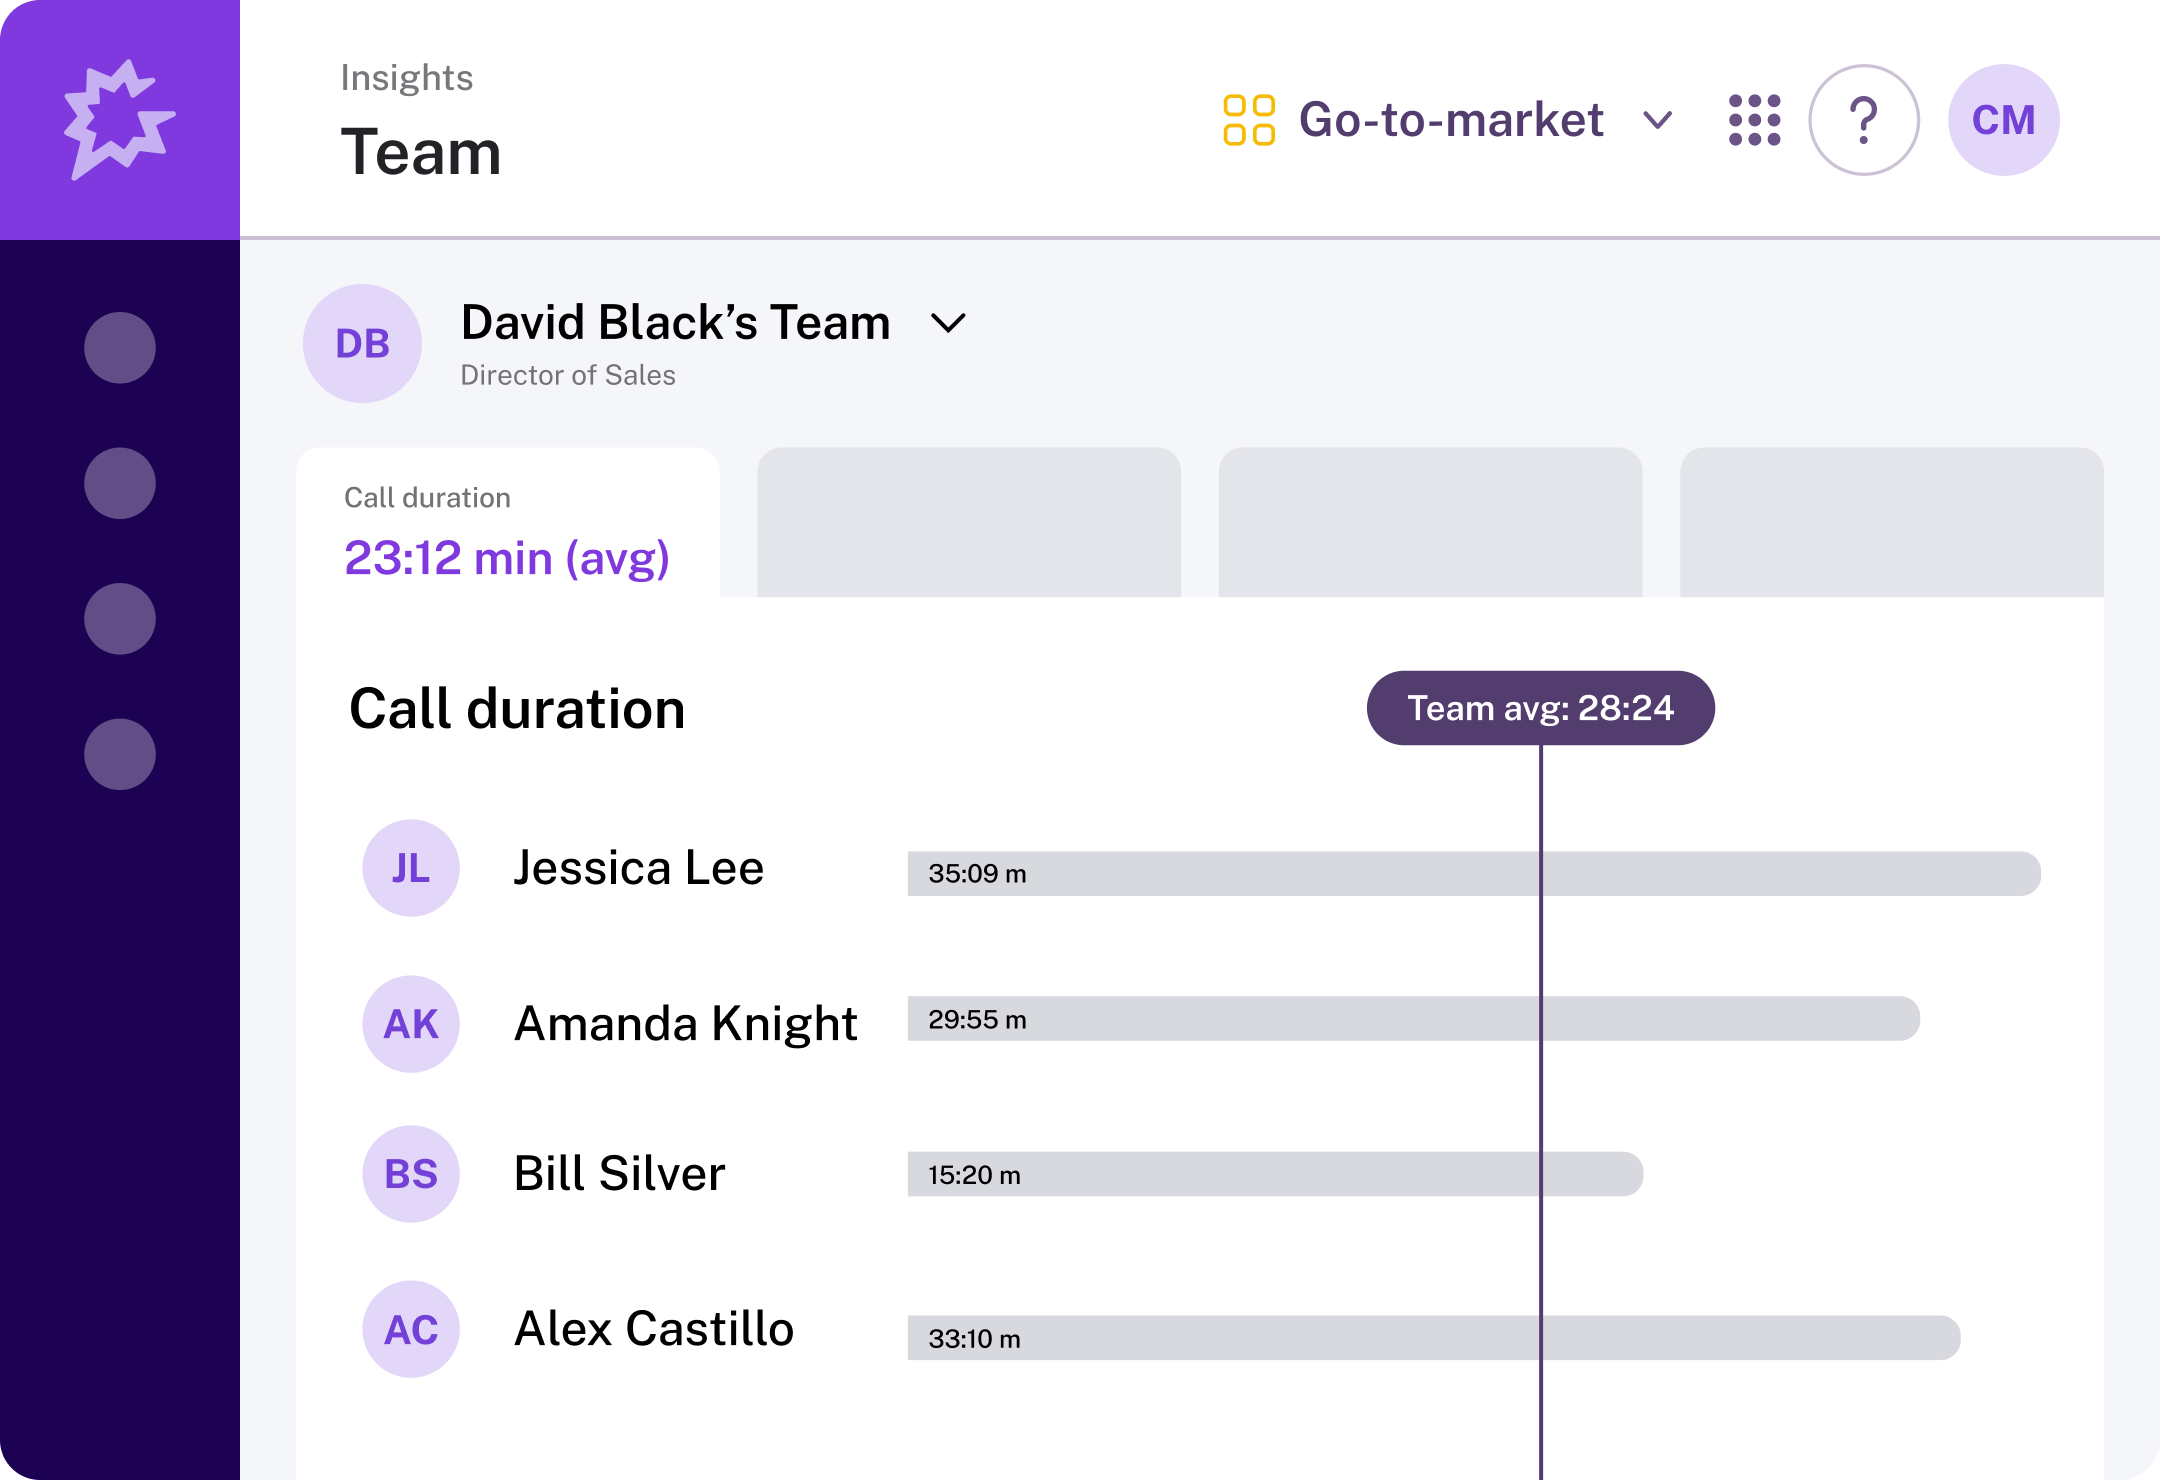
Task: Open the CM user avatar menu
Action: click(2003, 119)
